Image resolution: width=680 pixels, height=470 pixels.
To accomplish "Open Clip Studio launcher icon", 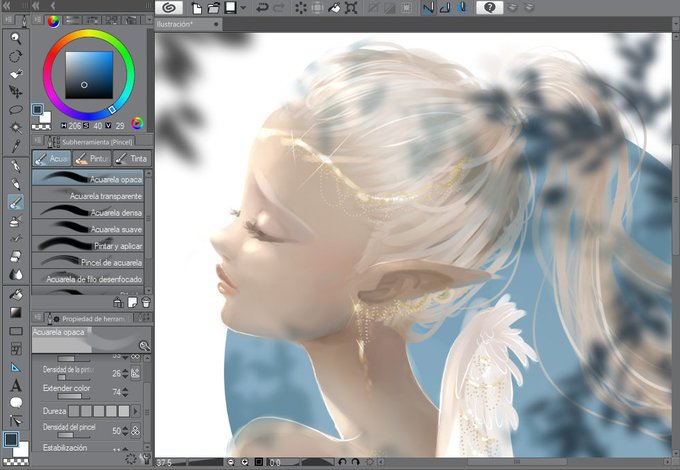I will point(169,8).
